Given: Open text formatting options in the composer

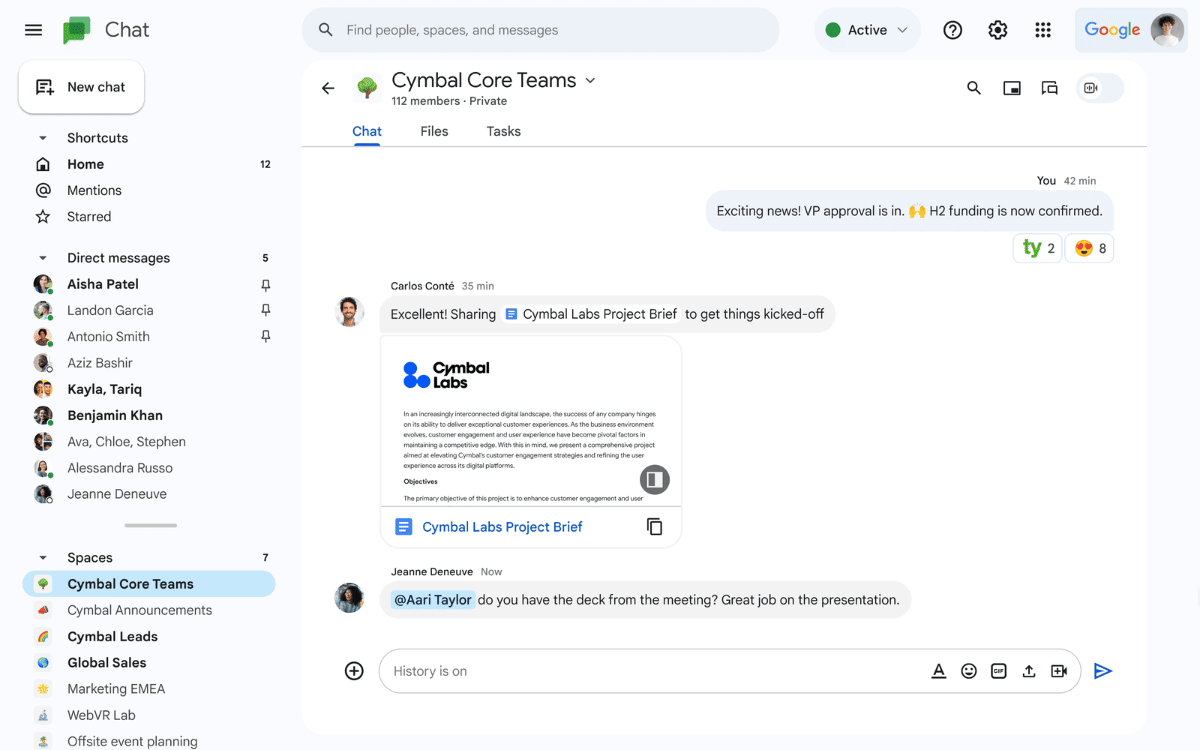Looking at the screenshot, I should click(x=938, y=671).
